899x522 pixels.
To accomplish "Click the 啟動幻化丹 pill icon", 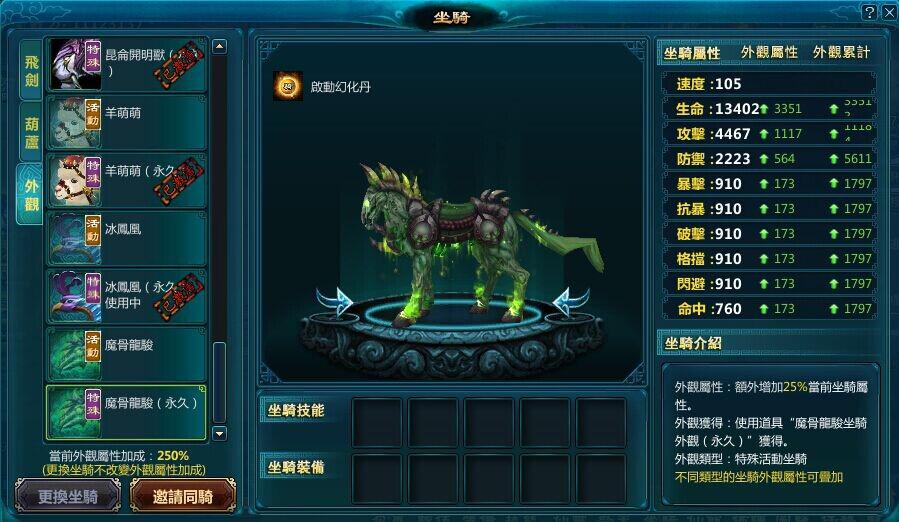I will coord(288,86).
